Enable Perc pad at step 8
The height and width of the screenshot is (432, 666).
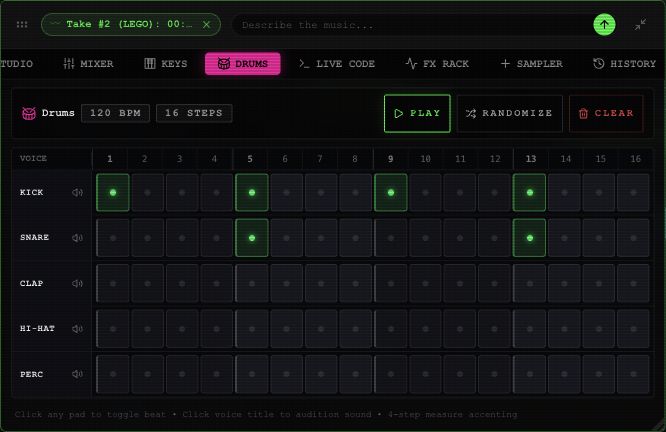[356, 374]
